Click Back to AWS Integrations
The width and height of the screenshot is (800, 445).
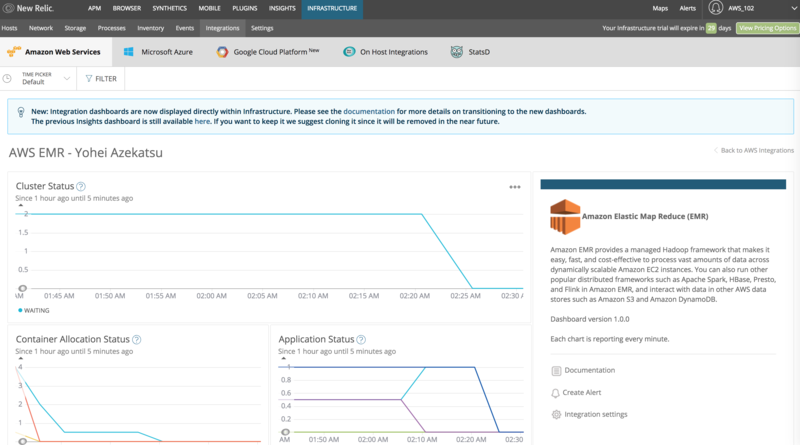coord(754,151)
